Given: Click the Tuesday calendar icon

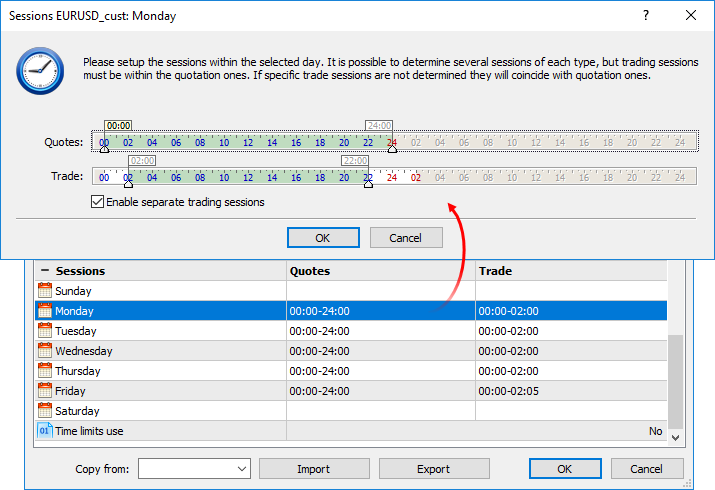Looking at the screenshot, I should pos(45,330).
